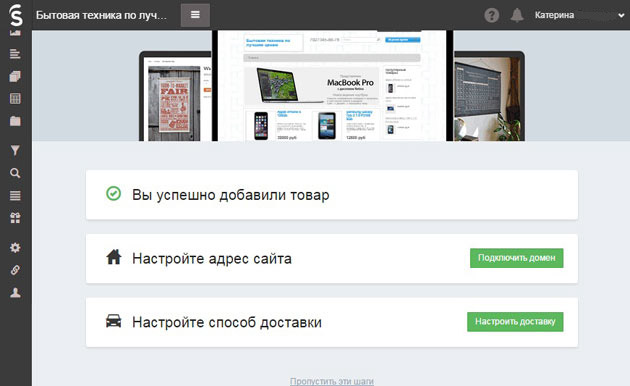The height and width of the screenshot is (386, 630).
Task: Click the Пропустить эти шаги link
Action: pos(332,381)
